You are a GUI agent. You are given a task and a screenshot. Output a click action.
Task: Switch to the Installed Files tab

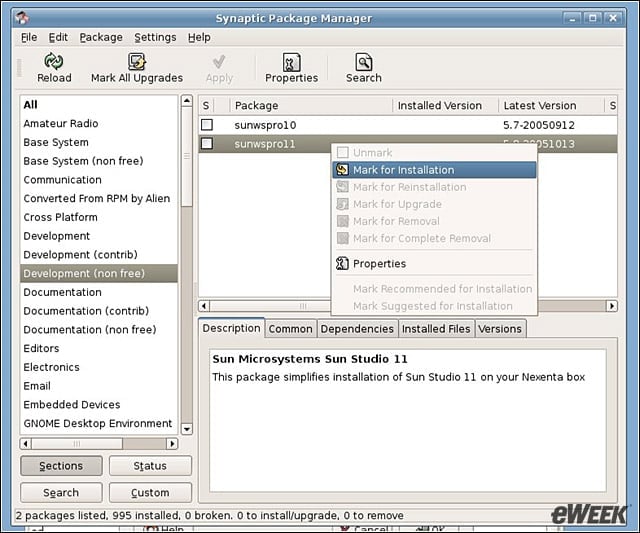436,329
